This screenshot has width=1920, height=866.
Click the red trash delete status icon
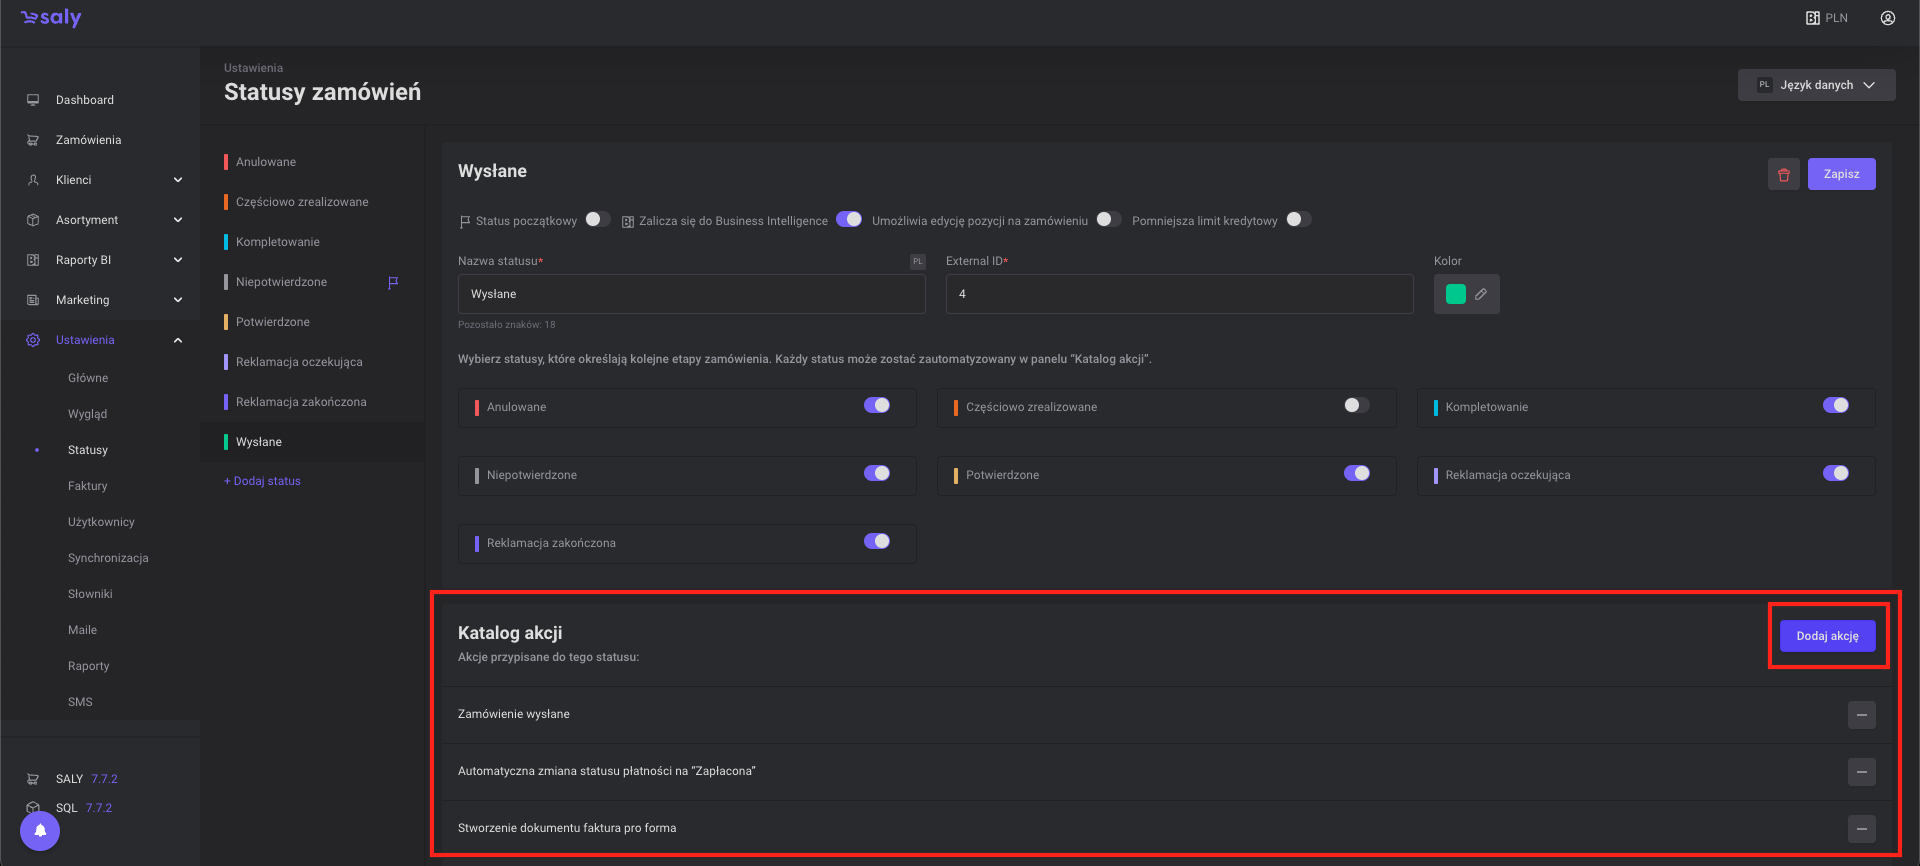pyautogui.click(x=1783, y=174)
